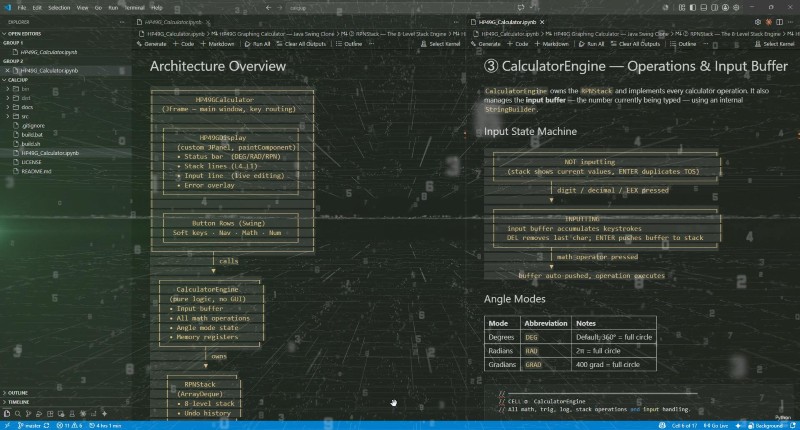The width and height of the screenshot is (800, 430).
Task: Click the synchronize changes icon next to master
Action: coord(46,425)
